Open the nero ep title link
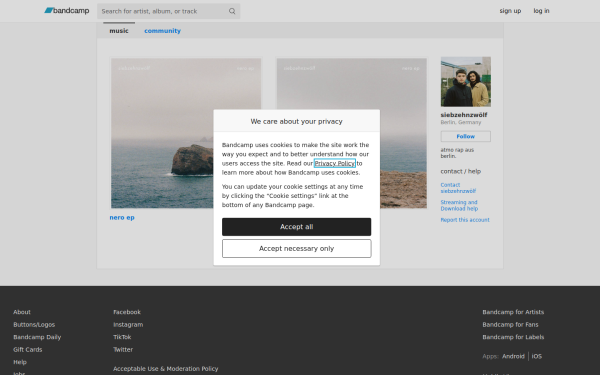The width and height of the screenshot is (600, 375). 122,217
